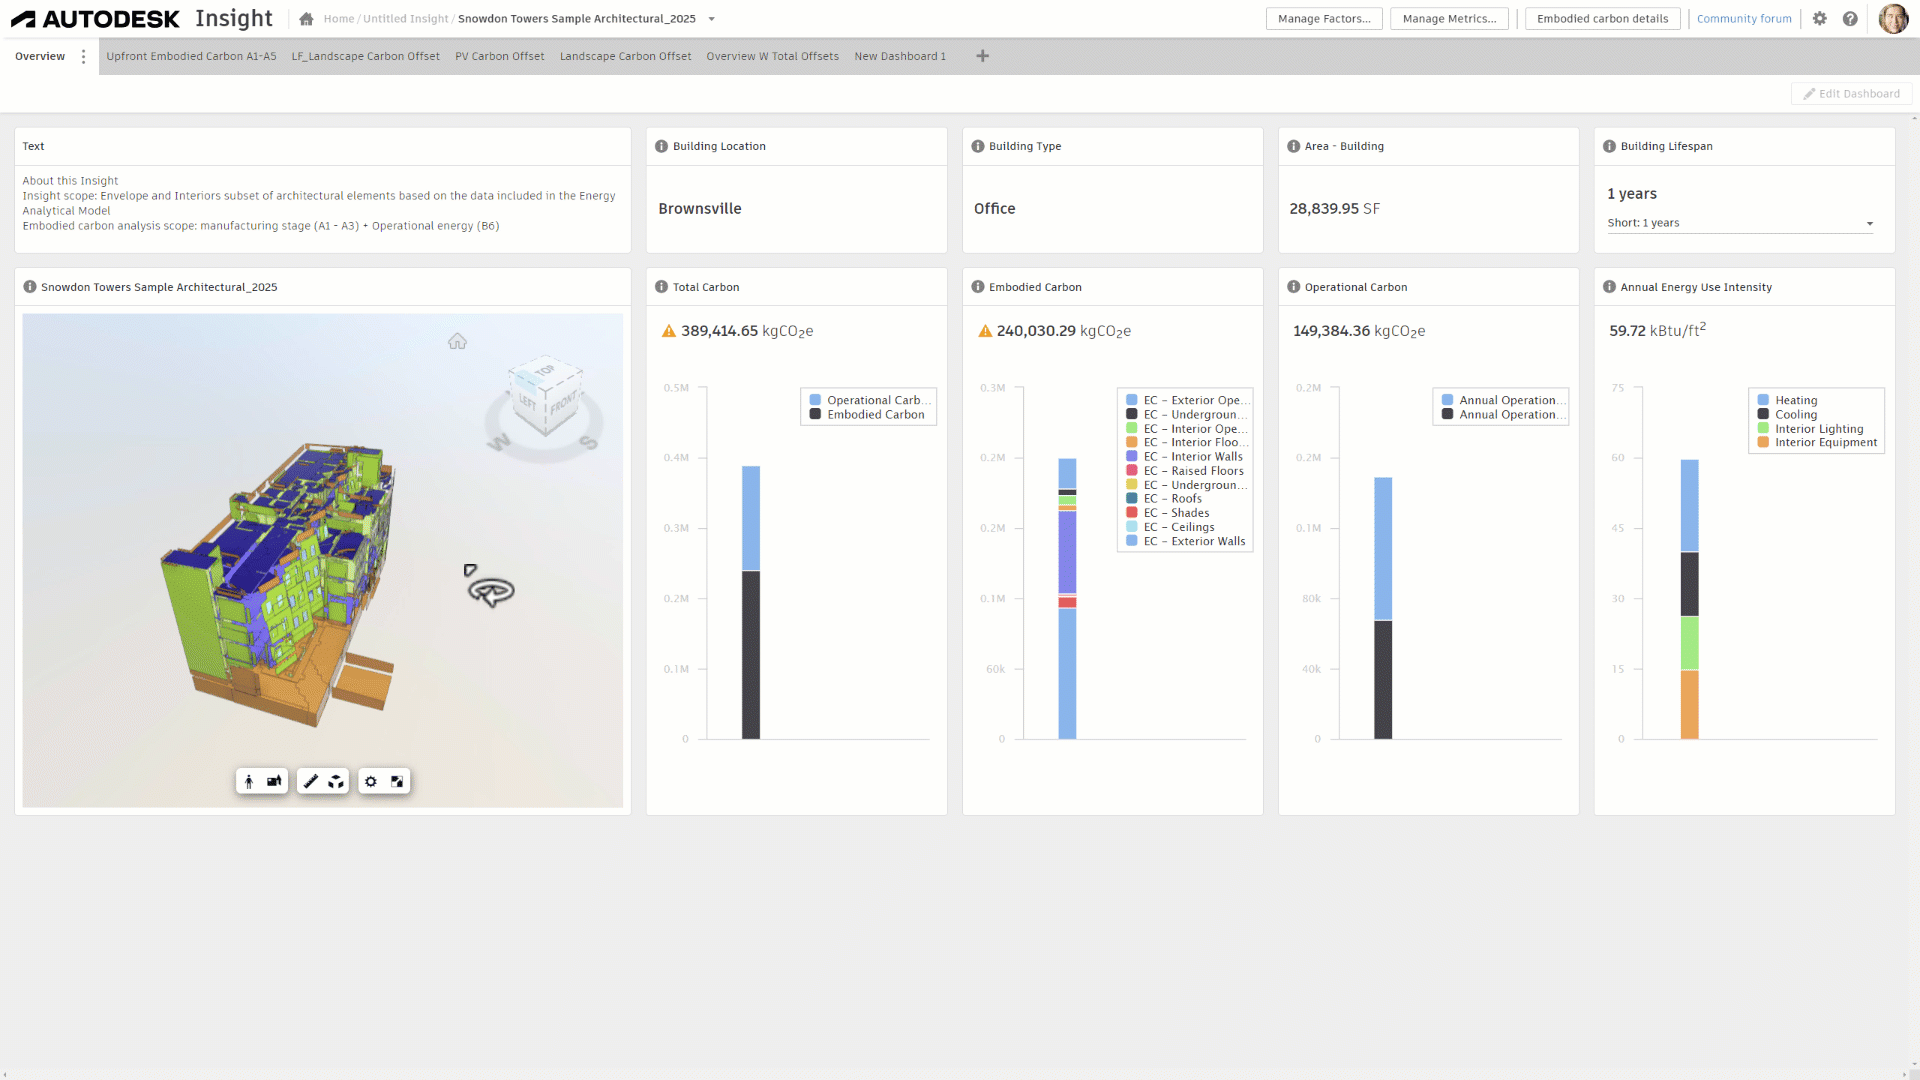
Task: Open the 3D viewer settings gear
Action: (371, 782)
